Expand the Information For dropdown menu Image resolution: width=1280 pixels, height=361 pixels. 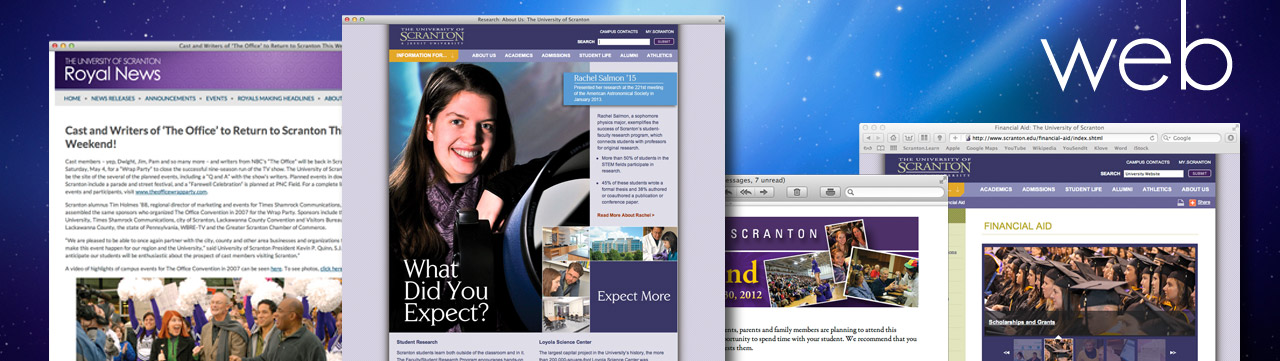click(x=424, y=55)
